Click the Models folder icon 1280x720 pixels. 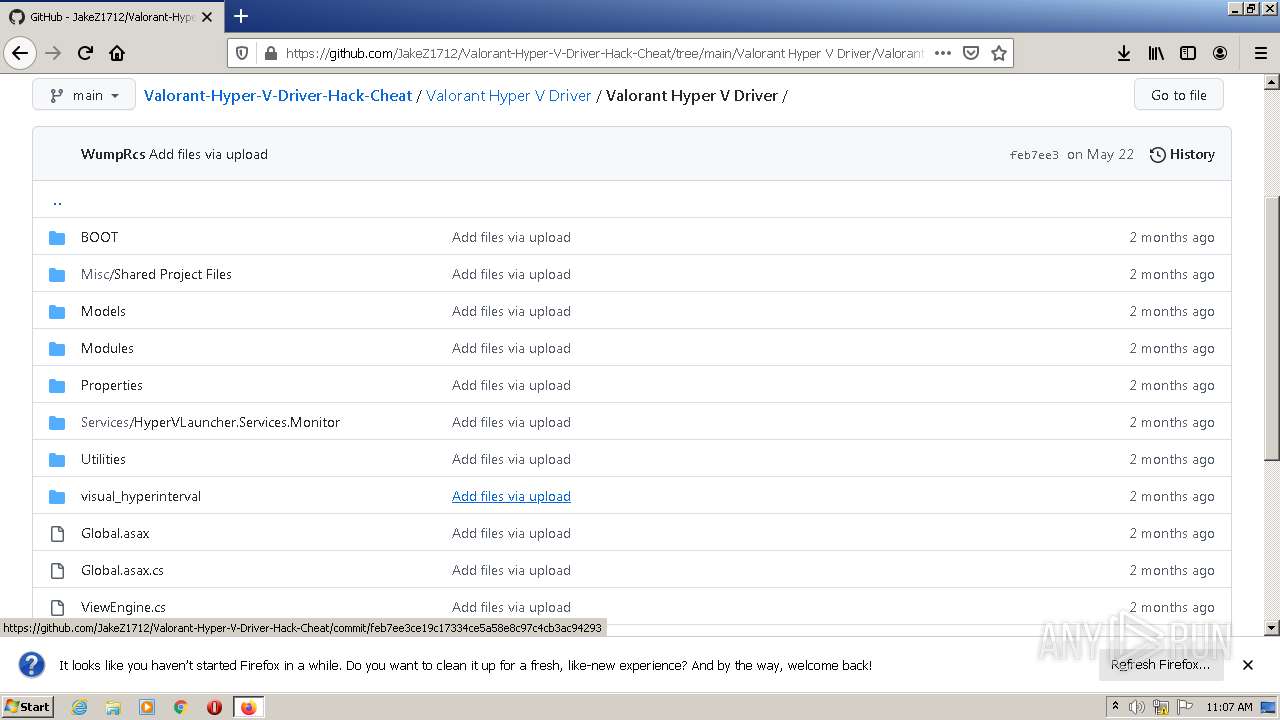[57, 311]
